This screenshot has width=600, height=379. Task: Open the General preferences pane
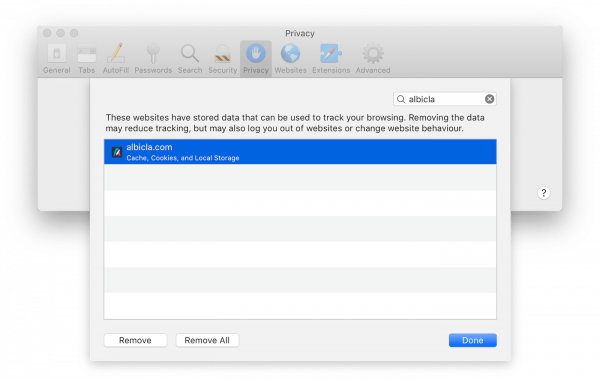57,59
